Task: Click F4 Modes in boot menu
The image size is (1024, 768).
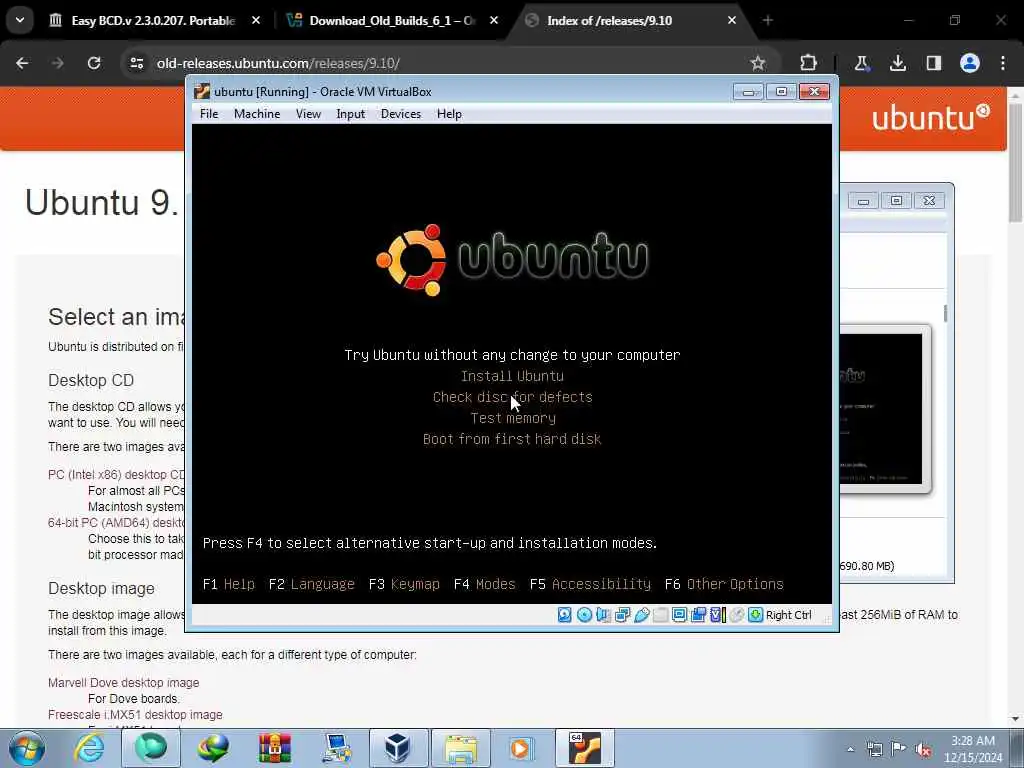Action: point(485,584)
